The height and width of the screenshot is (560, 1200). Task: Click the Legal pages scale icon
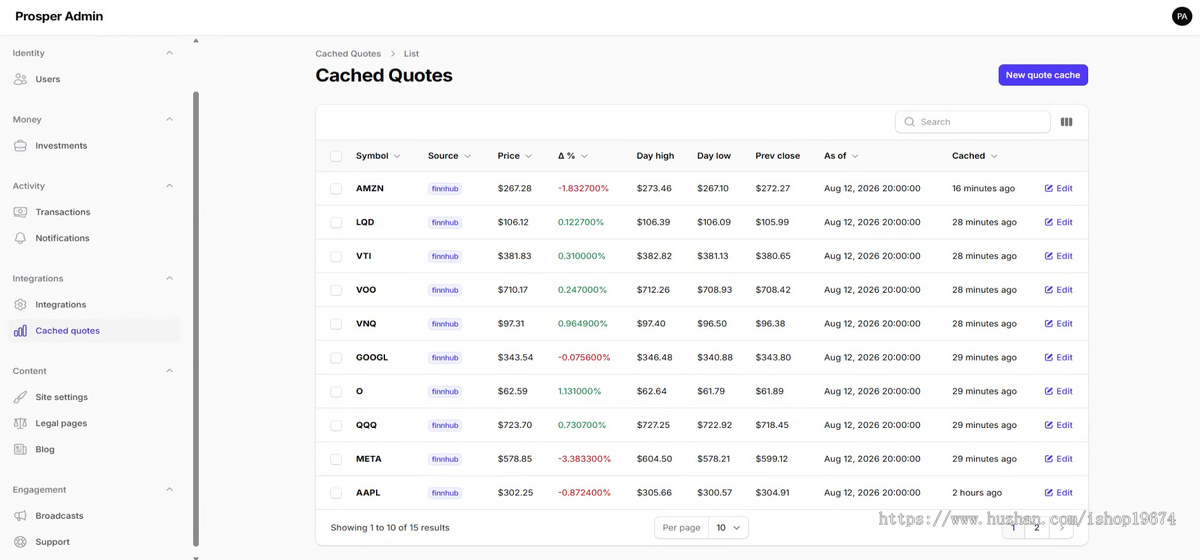pyautogui.click(x=20, y=423)
